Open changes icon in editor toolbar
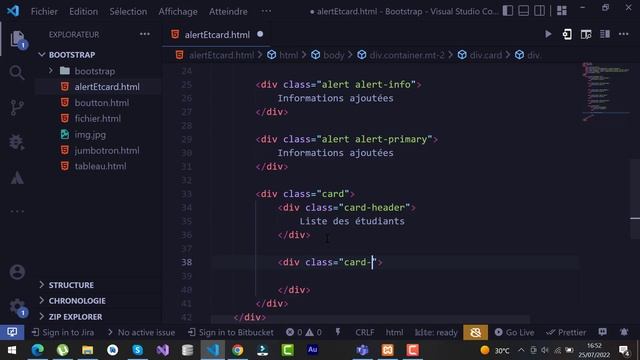 567,35
